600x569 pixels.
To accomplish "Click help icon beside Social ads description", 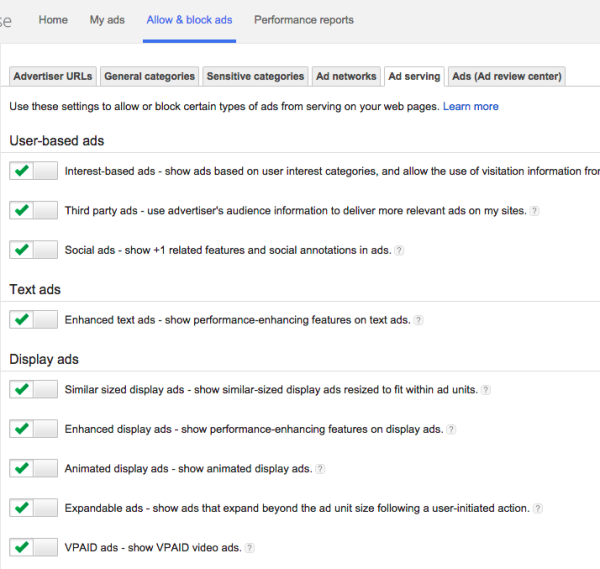I will 400,251.
